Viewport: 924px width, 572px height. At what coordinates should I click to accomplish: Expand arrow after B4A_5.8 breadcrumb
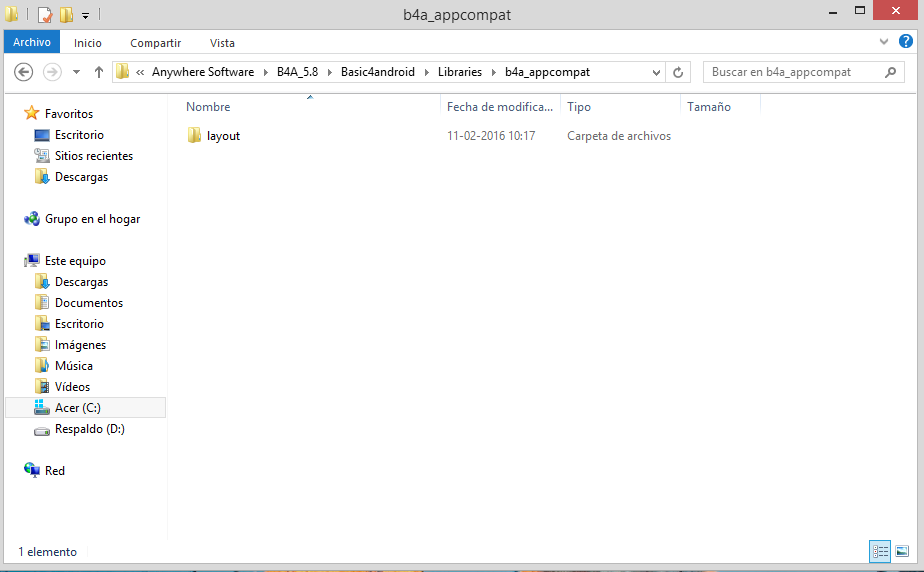329,72
